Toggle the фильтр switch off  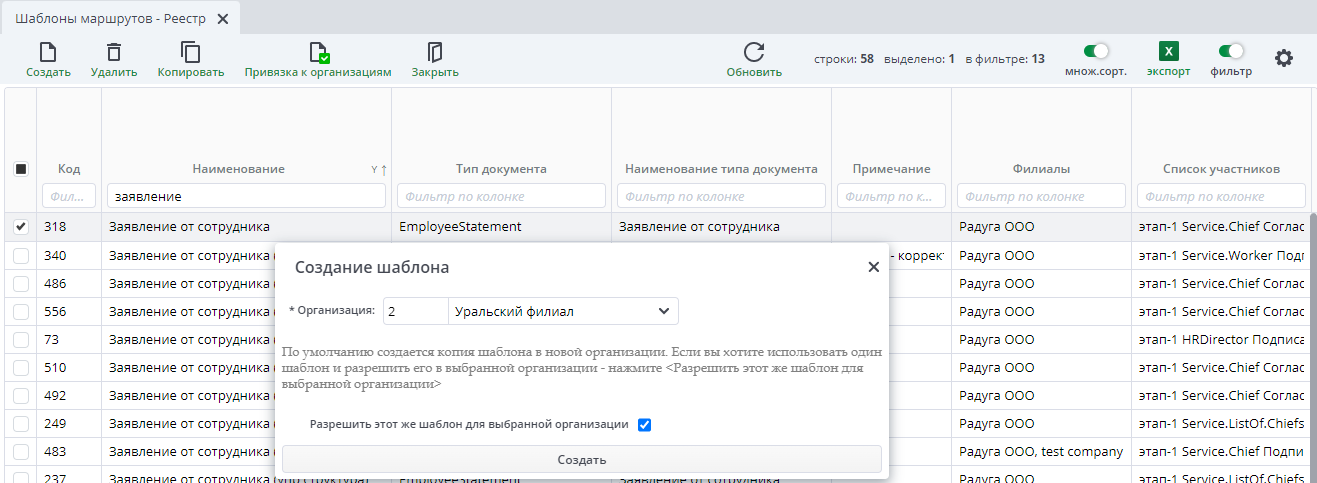[1231, 51]
